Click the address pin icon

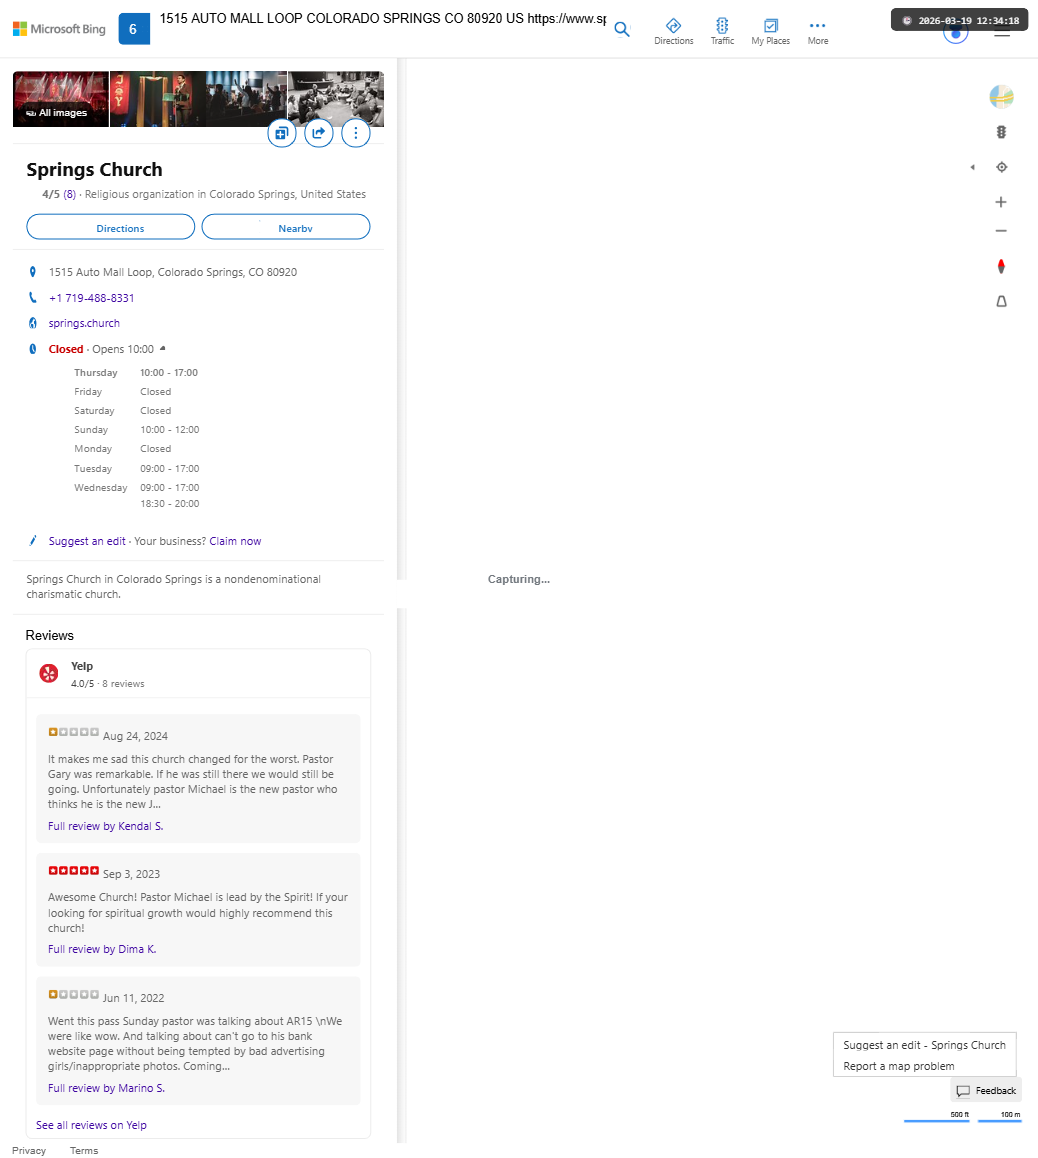click(x=32, y=272)
